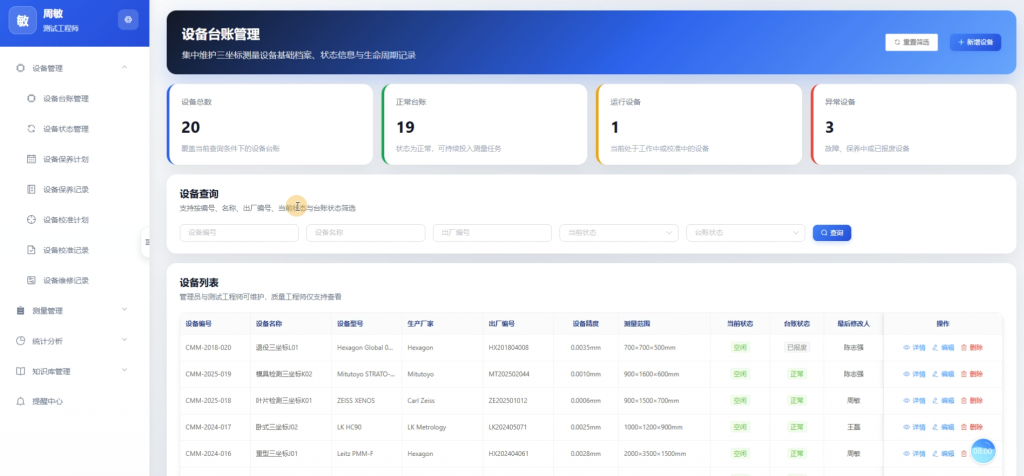Screen dimensions: 1024x476
Task: Click the 设备管理 menu icon
Action: (x=20, y=68)
